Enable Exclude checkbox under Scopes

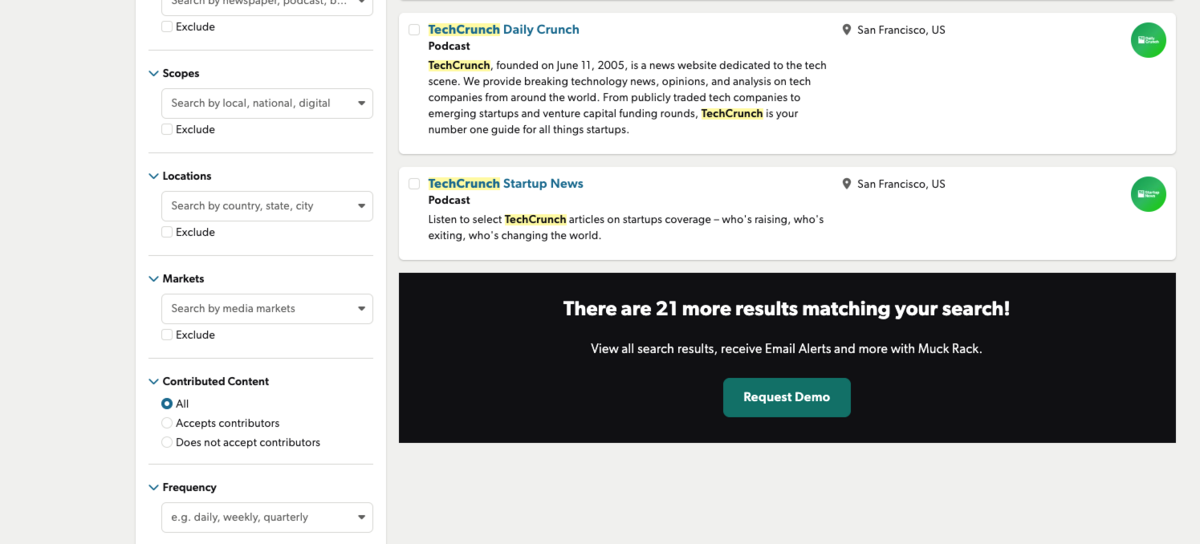[167, 130]
